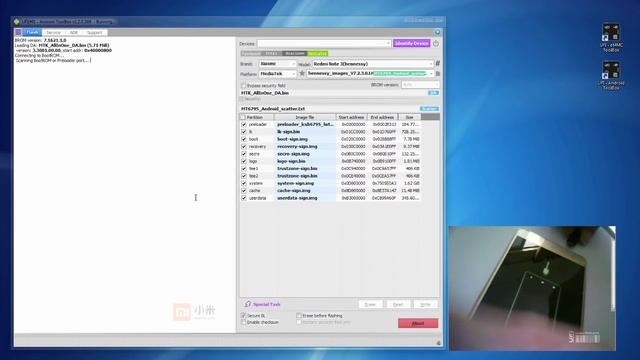Viewport: 640px width, 360px height.
Task: Open the Platform dropdown showing MediaTek
Action: [278, 74]
